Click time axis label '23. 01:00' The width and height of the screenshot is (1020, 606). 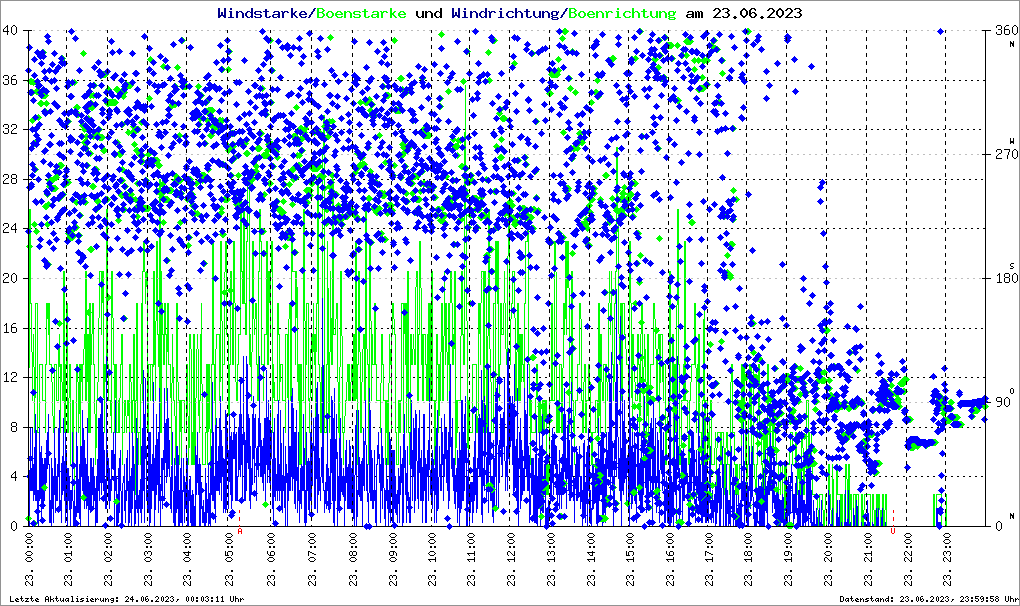[68, 559]
